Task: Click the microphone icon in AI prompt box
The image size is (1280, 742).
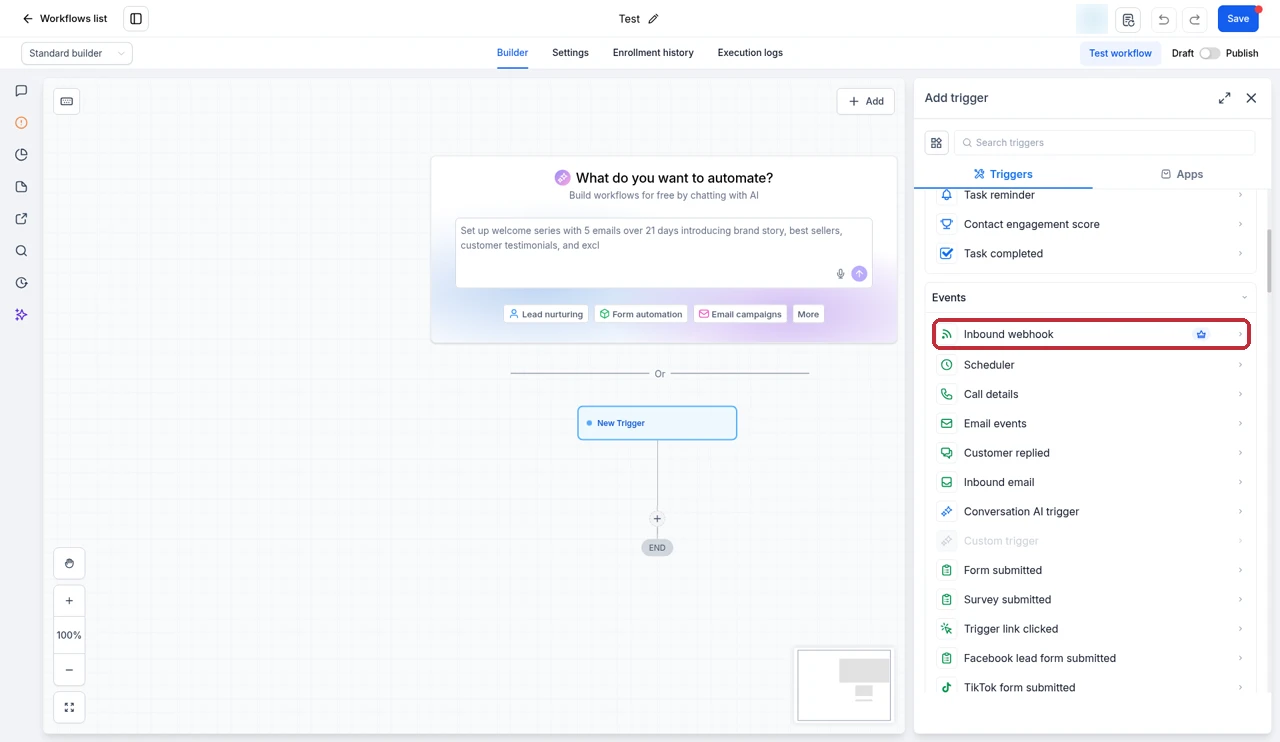Action: (x=841, y=274)
